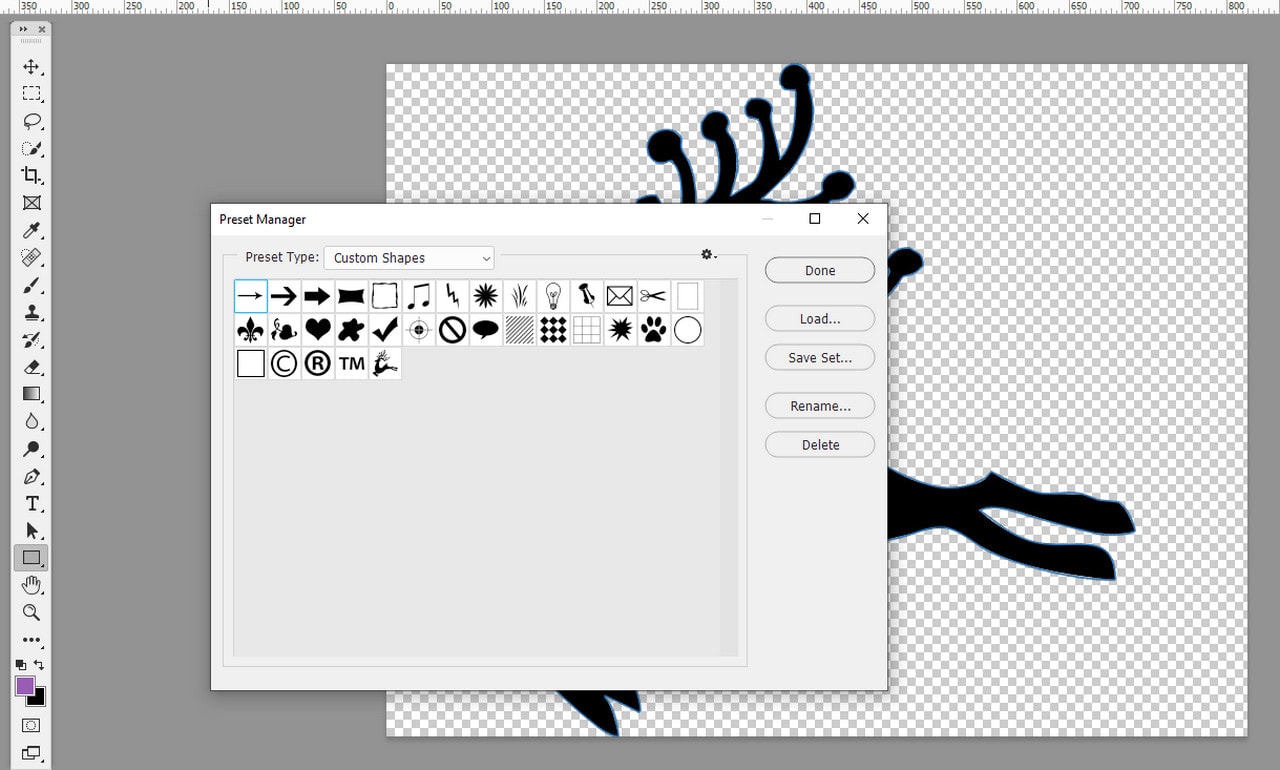Image resolution: width=1280 pixels, height=770 pixels.
Task: Select the leaping reindeer shape preset
Action: tap(385, 364)
